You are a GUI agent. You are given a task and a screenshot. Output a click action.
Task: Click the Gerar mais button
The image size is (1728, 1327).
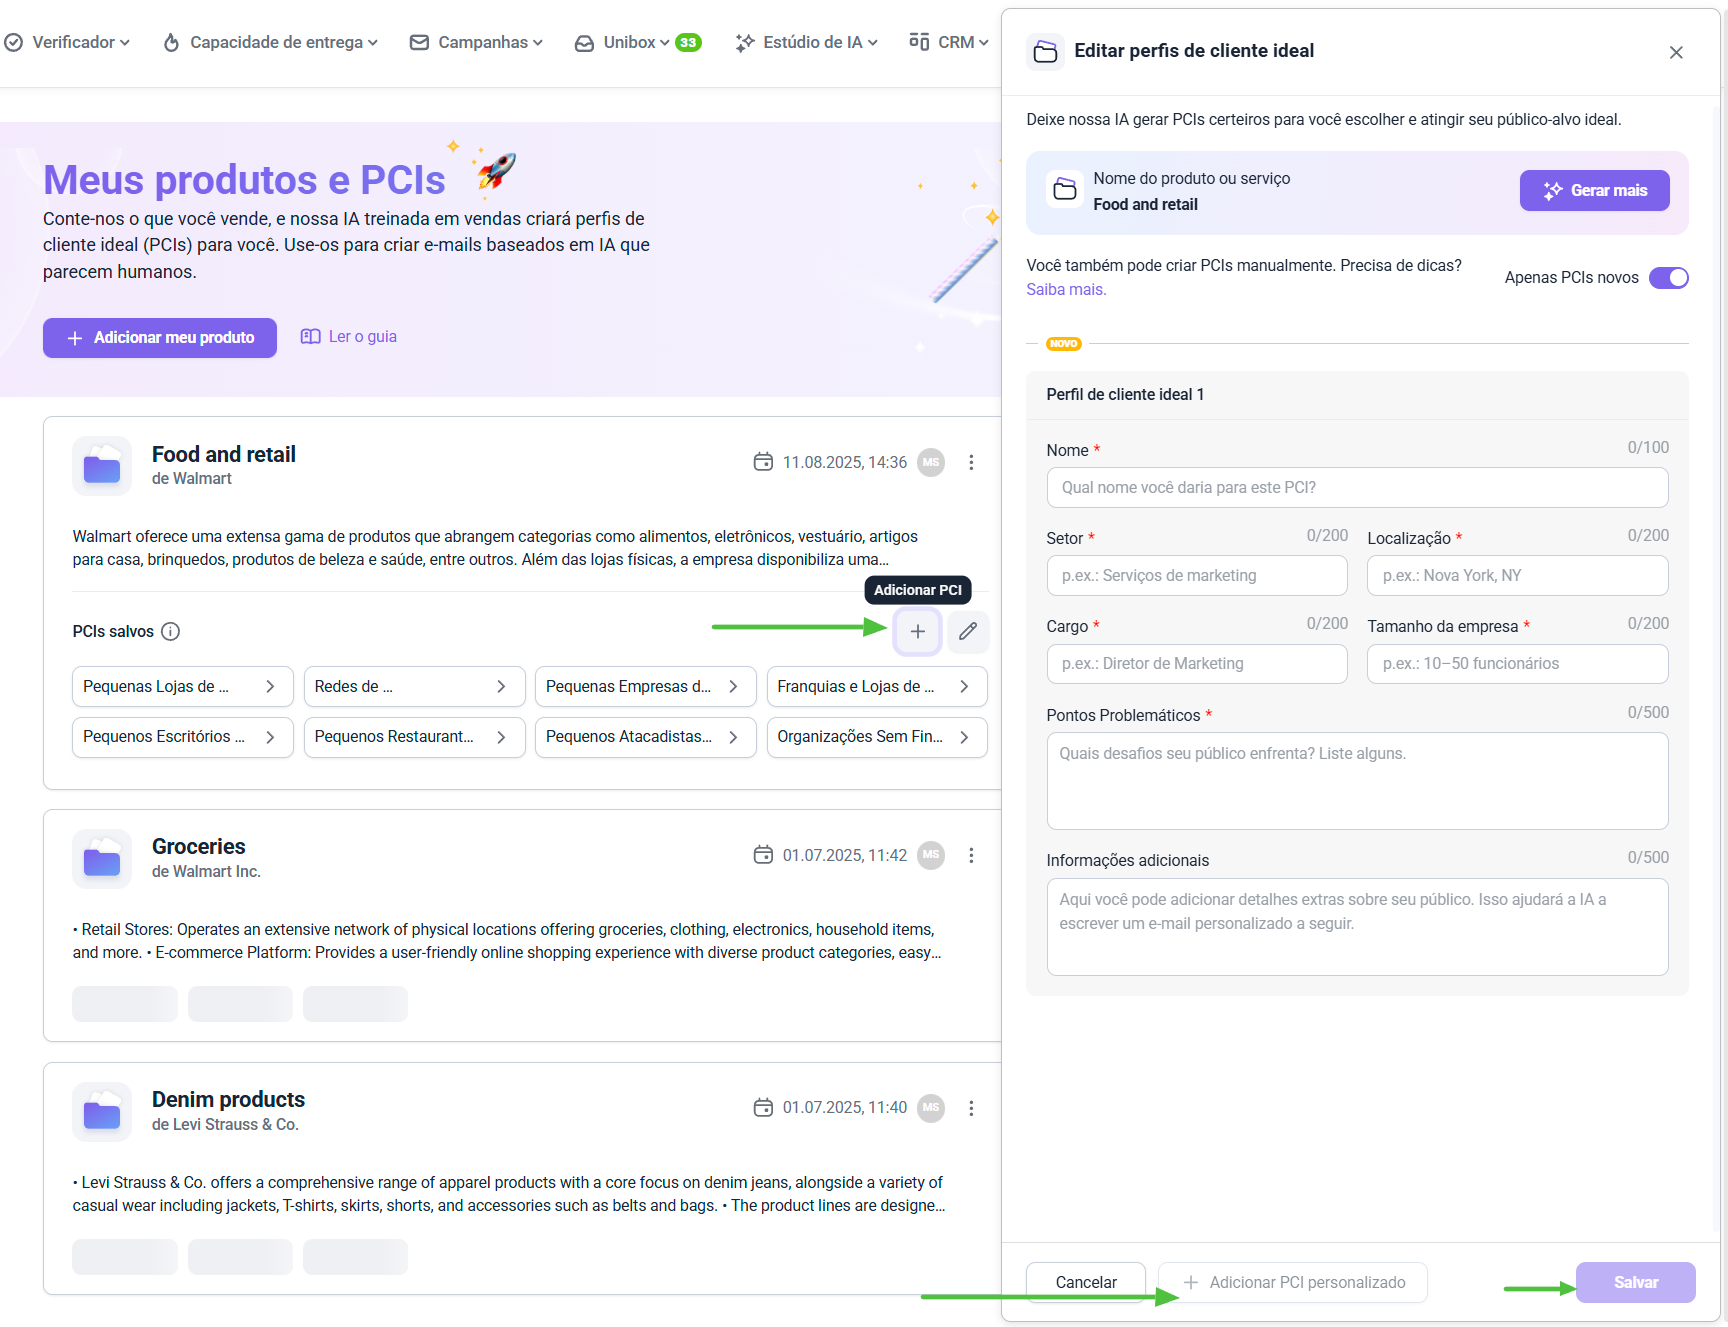click(1594, 191)
